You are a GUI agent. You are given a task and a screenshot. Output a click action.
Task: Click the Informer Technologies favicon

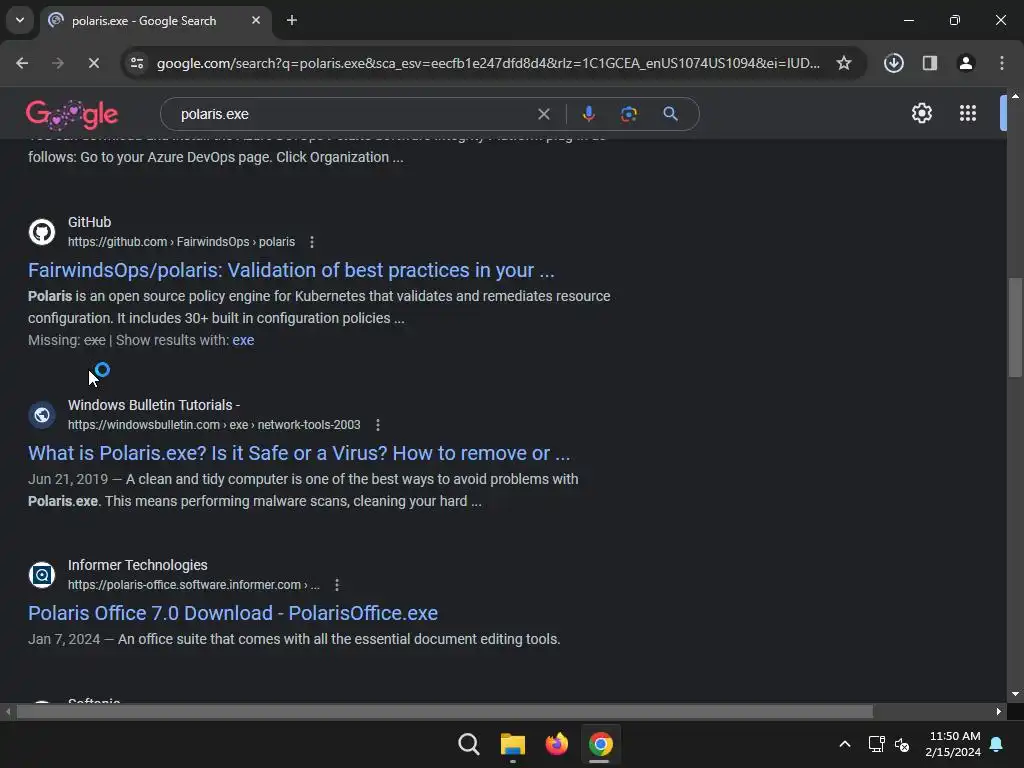click(42, 575)
